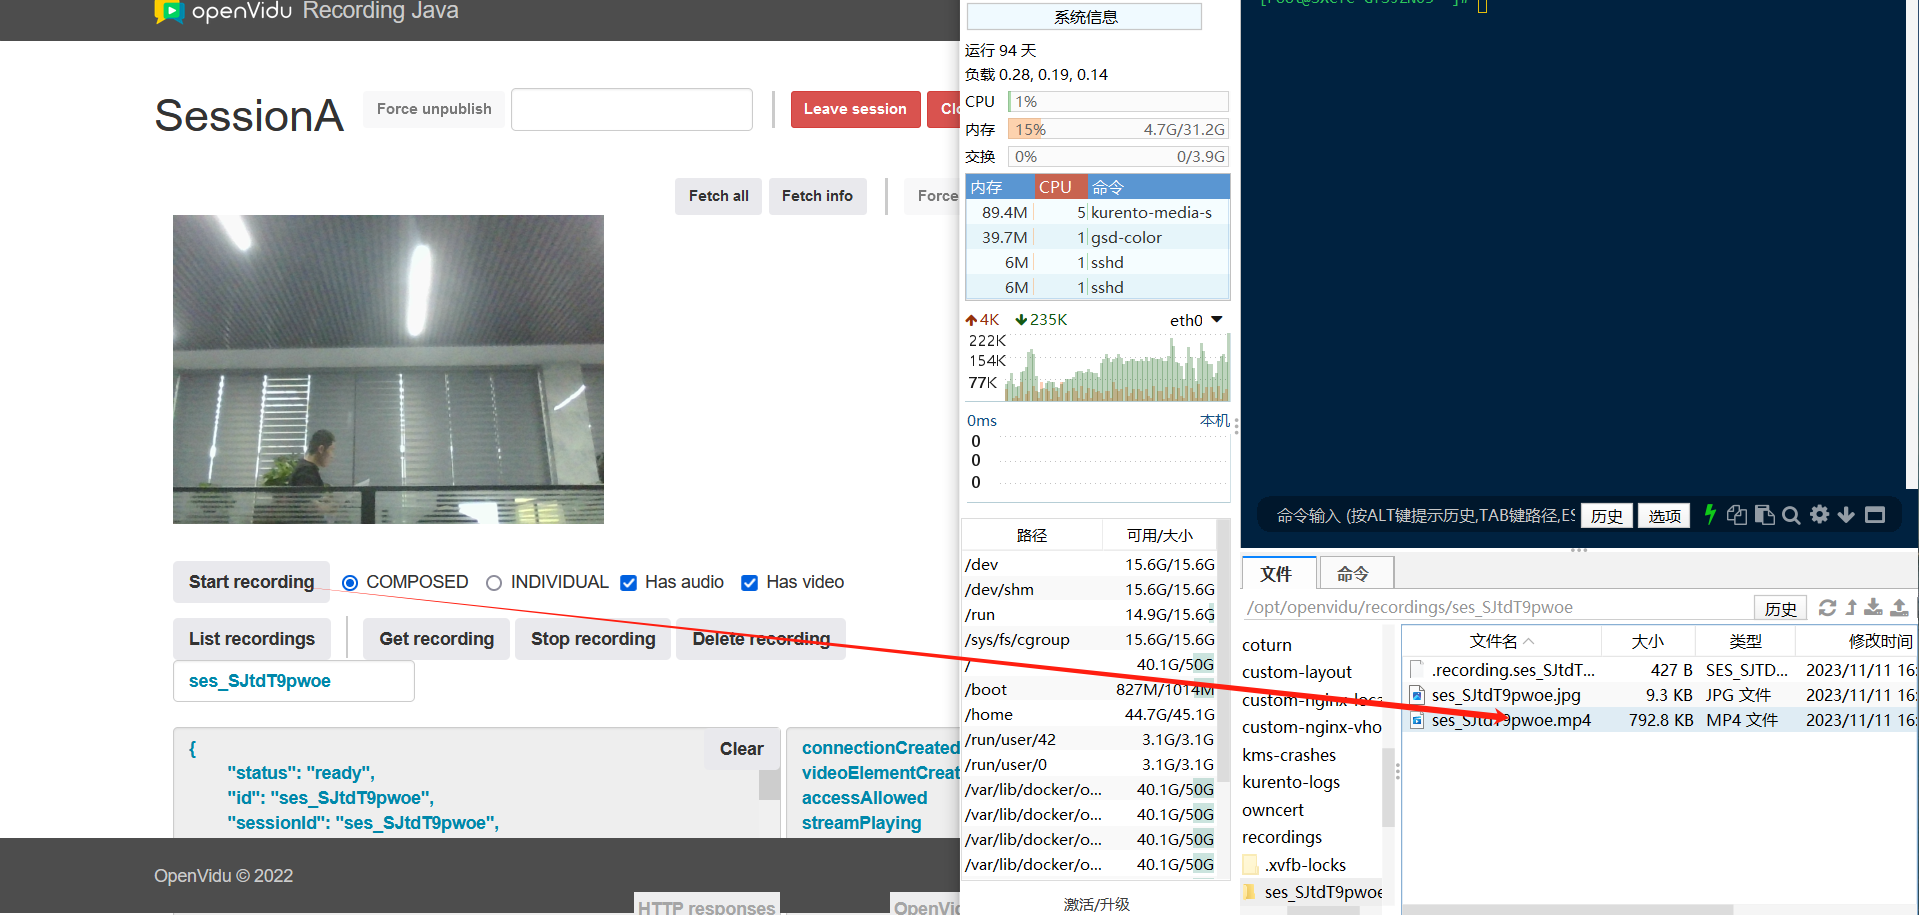Select the recordings folder in the tree
This screenshot has height=915, width=1919.
pyautogui.click(x=1282, y=837)
